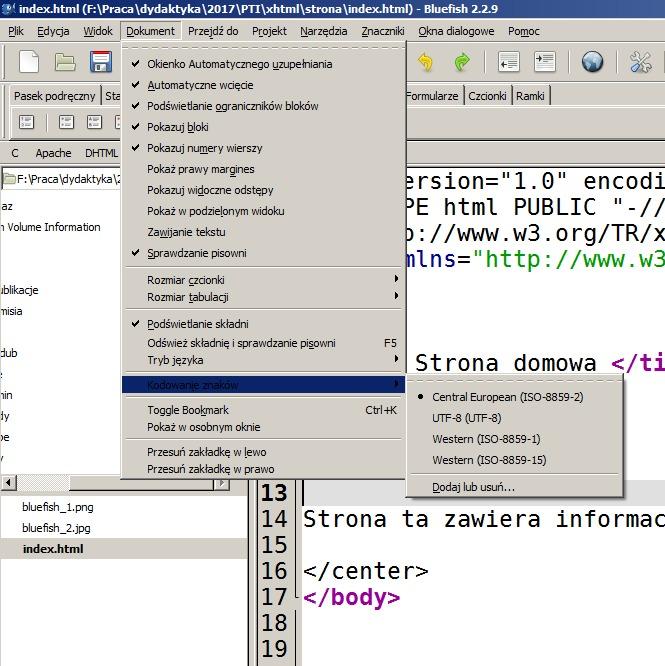Click the New document icon
Viewport: 665px width, 666px height.
click(29, 62)
